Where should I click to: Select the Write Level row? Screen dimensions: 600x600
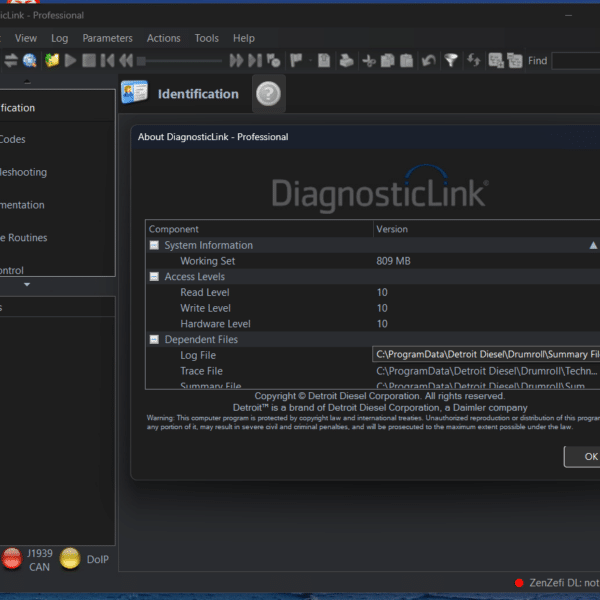373,308
